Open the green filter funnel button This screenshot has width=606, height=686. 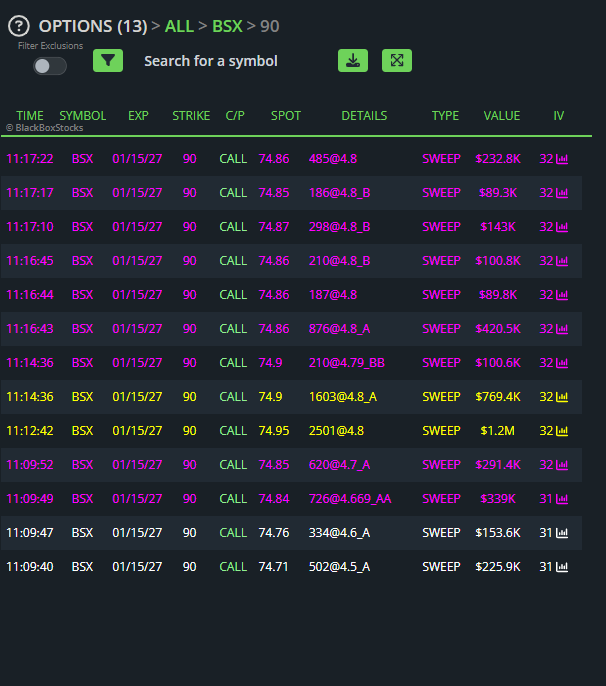point(108,60)
